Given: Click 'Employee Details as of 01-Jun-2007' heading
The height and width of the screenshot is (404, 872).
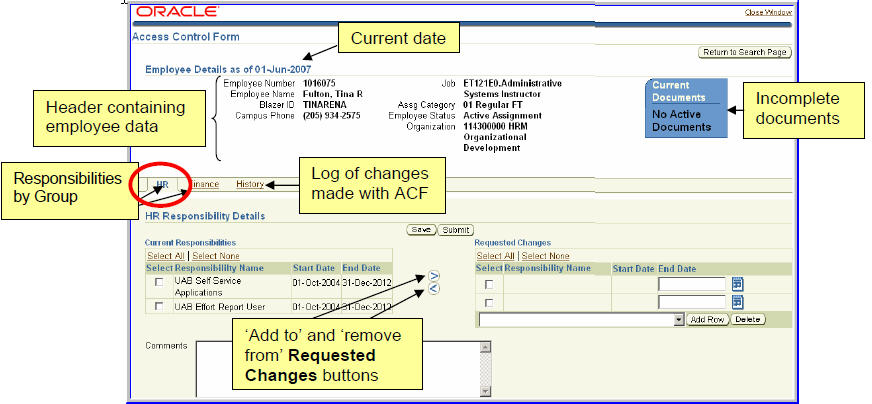Looking at the screenshot, I should point(228,70).
